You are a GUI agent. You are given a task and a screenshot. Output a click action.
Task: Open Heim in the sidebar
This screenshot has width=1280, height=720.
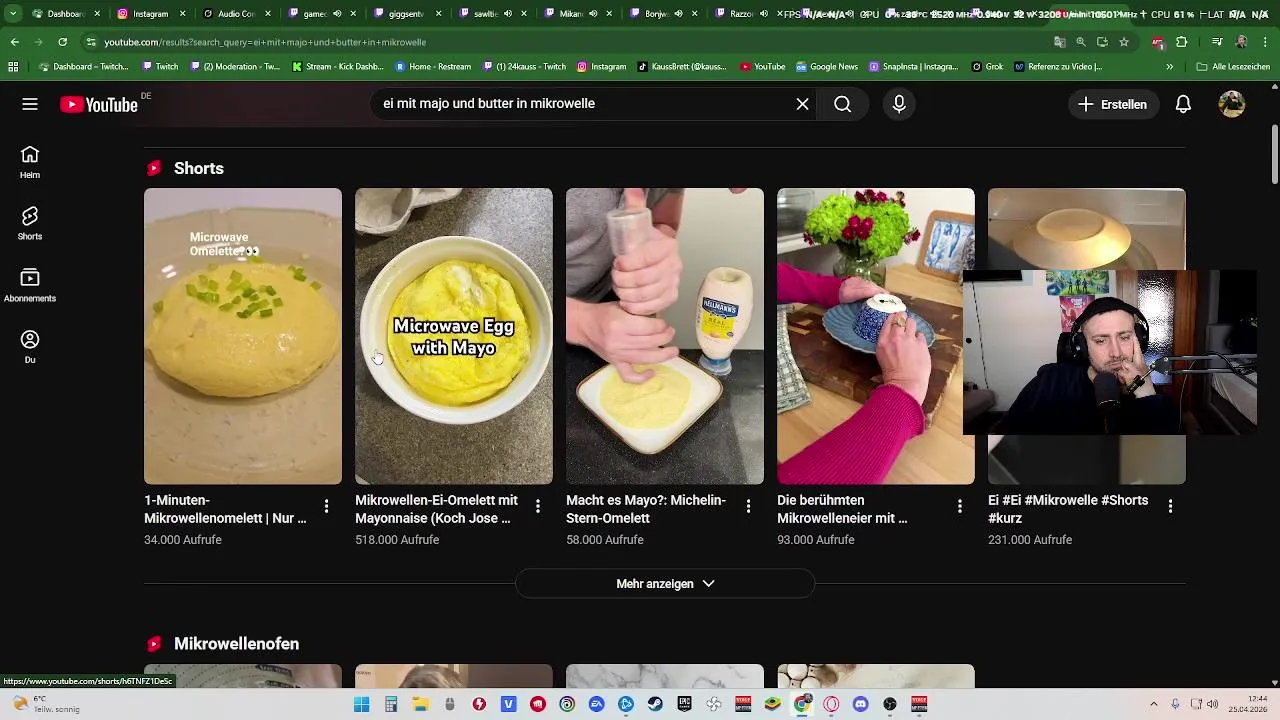30,162
